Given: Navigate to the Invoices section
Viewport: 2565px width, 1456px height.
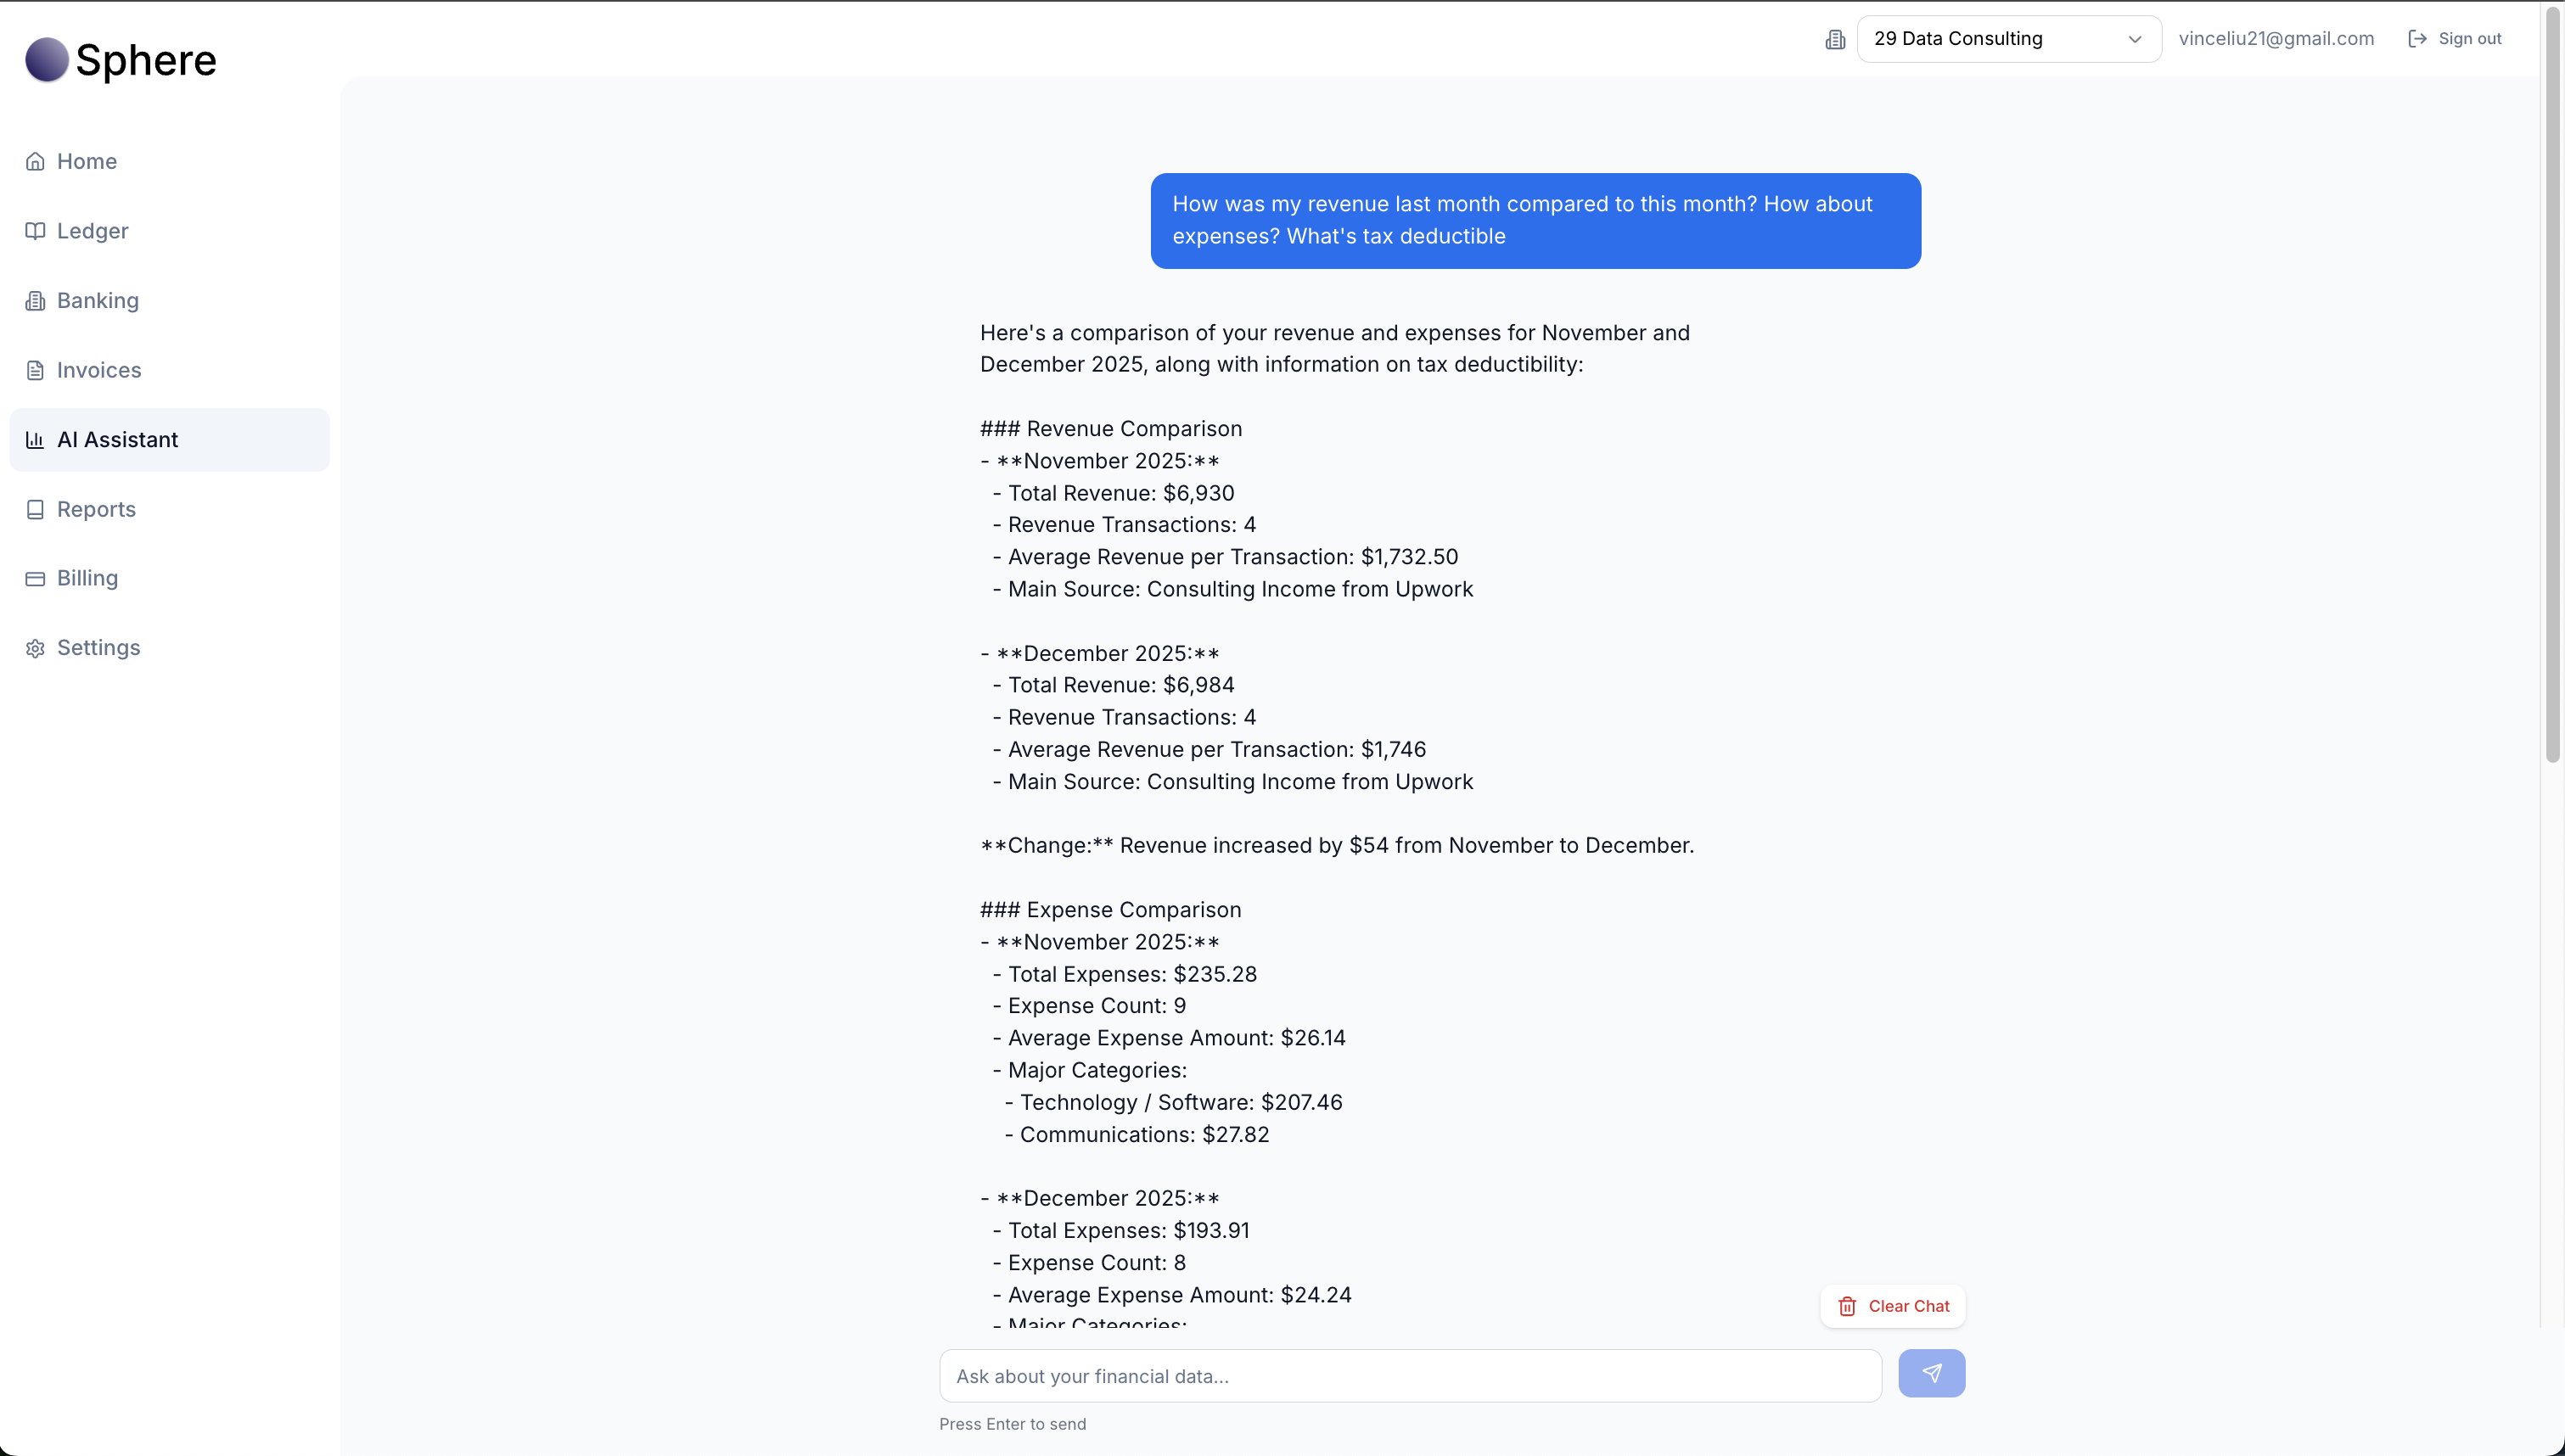Looking at the screenshot, I should coord(98,370).
